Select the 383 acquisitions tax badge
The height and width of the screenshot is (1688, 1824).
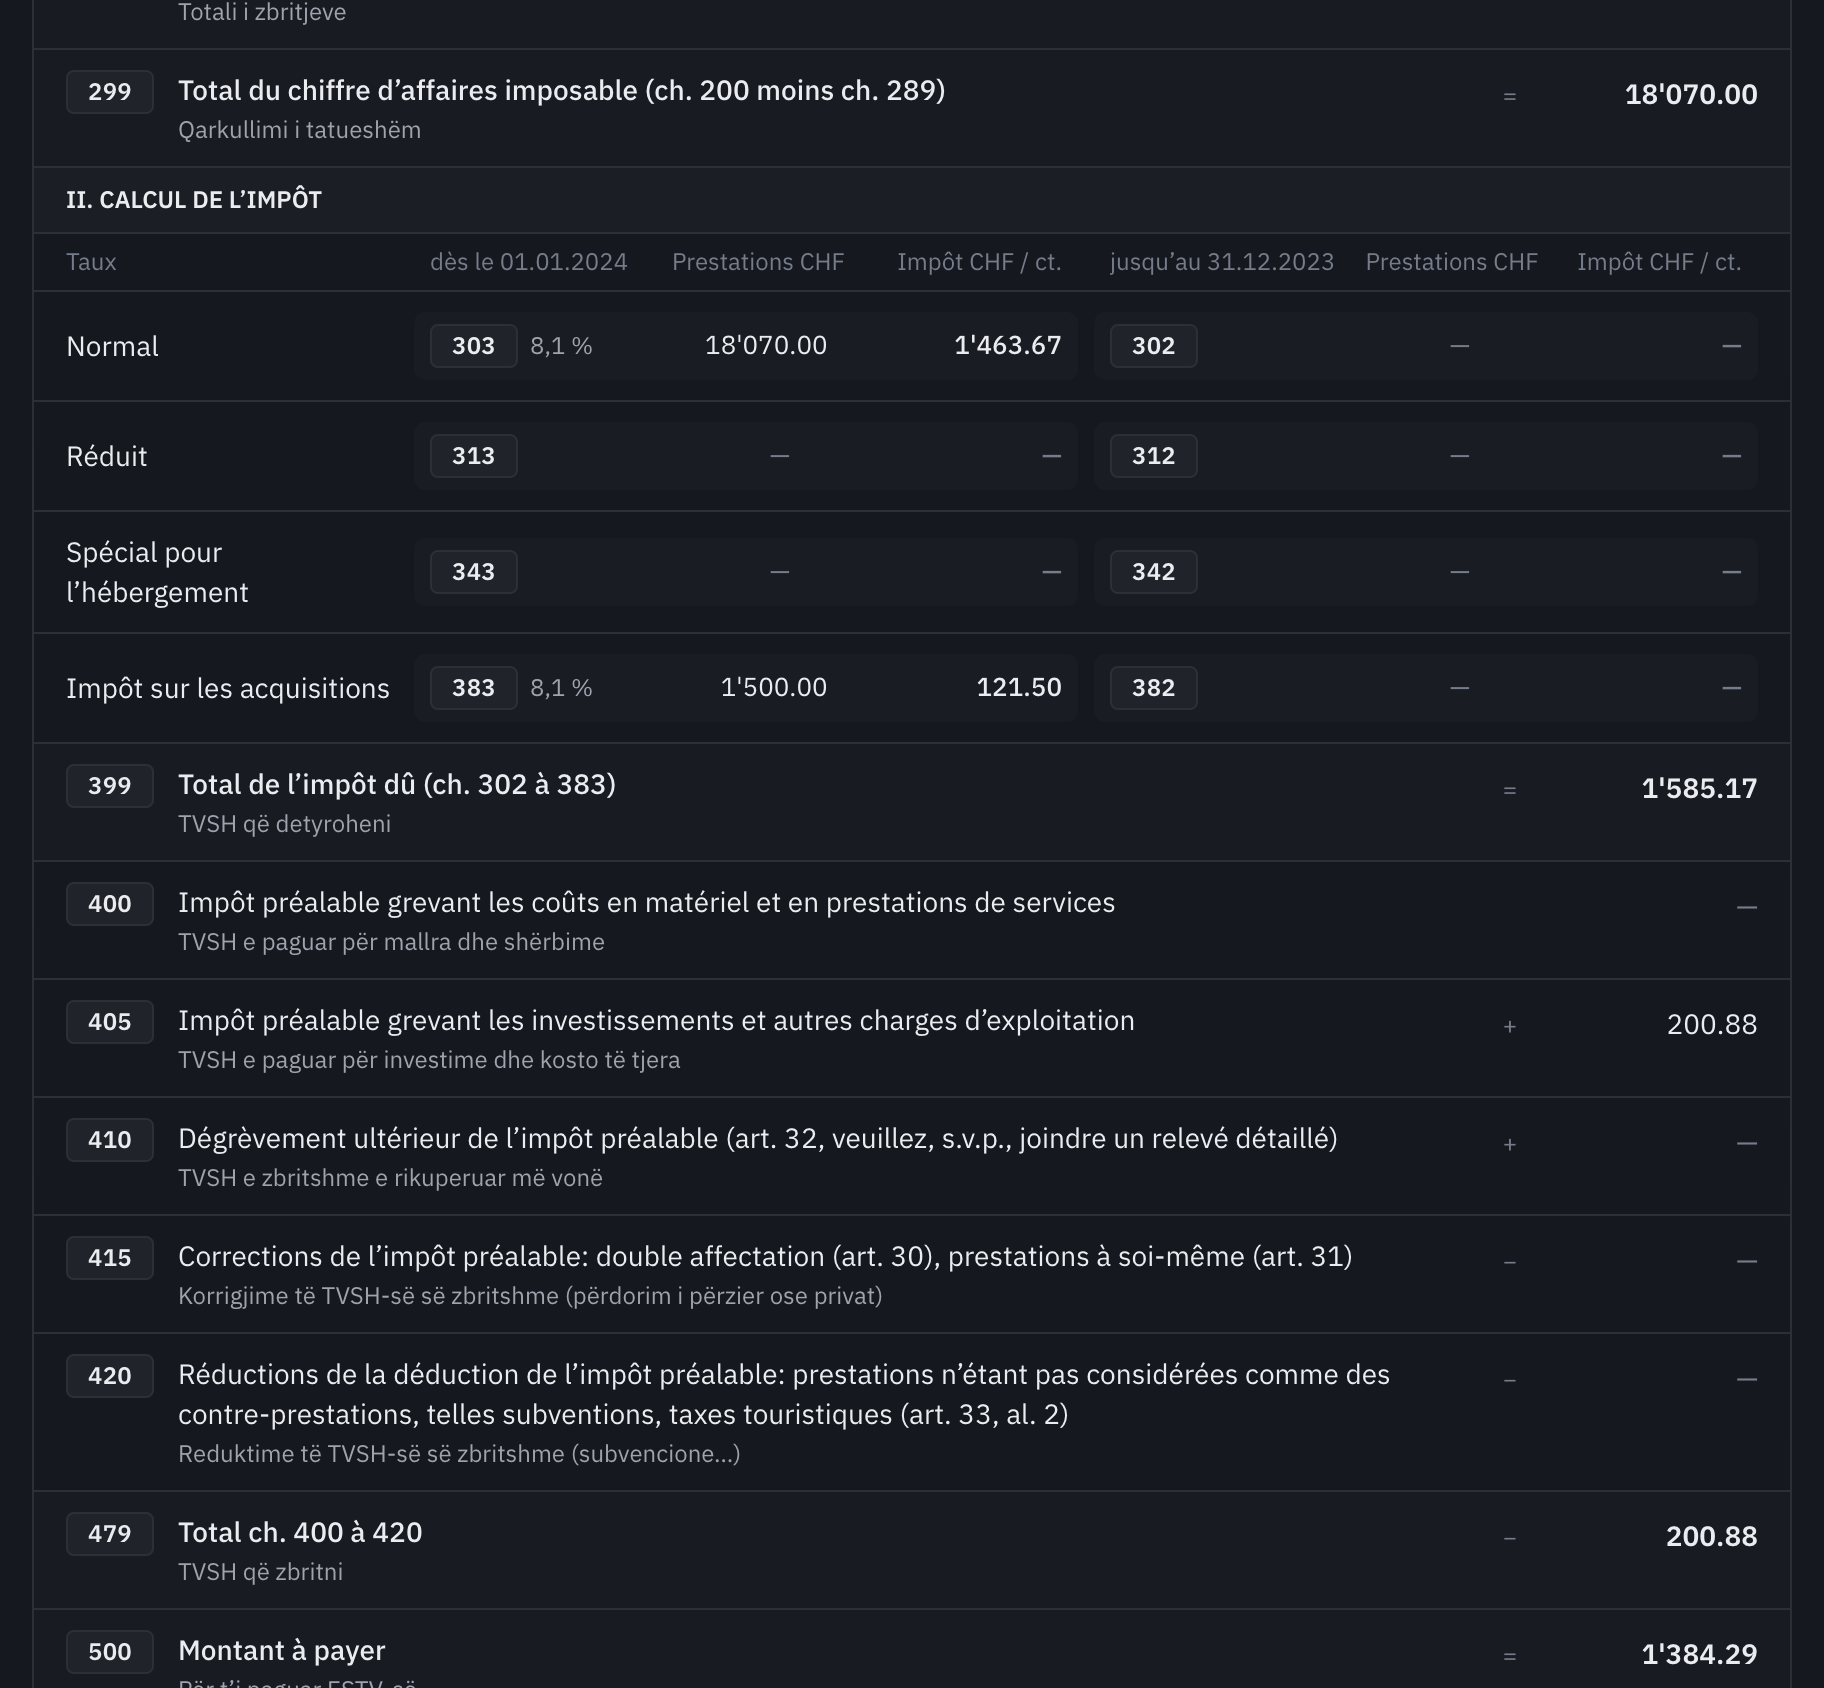click(474, 688)
